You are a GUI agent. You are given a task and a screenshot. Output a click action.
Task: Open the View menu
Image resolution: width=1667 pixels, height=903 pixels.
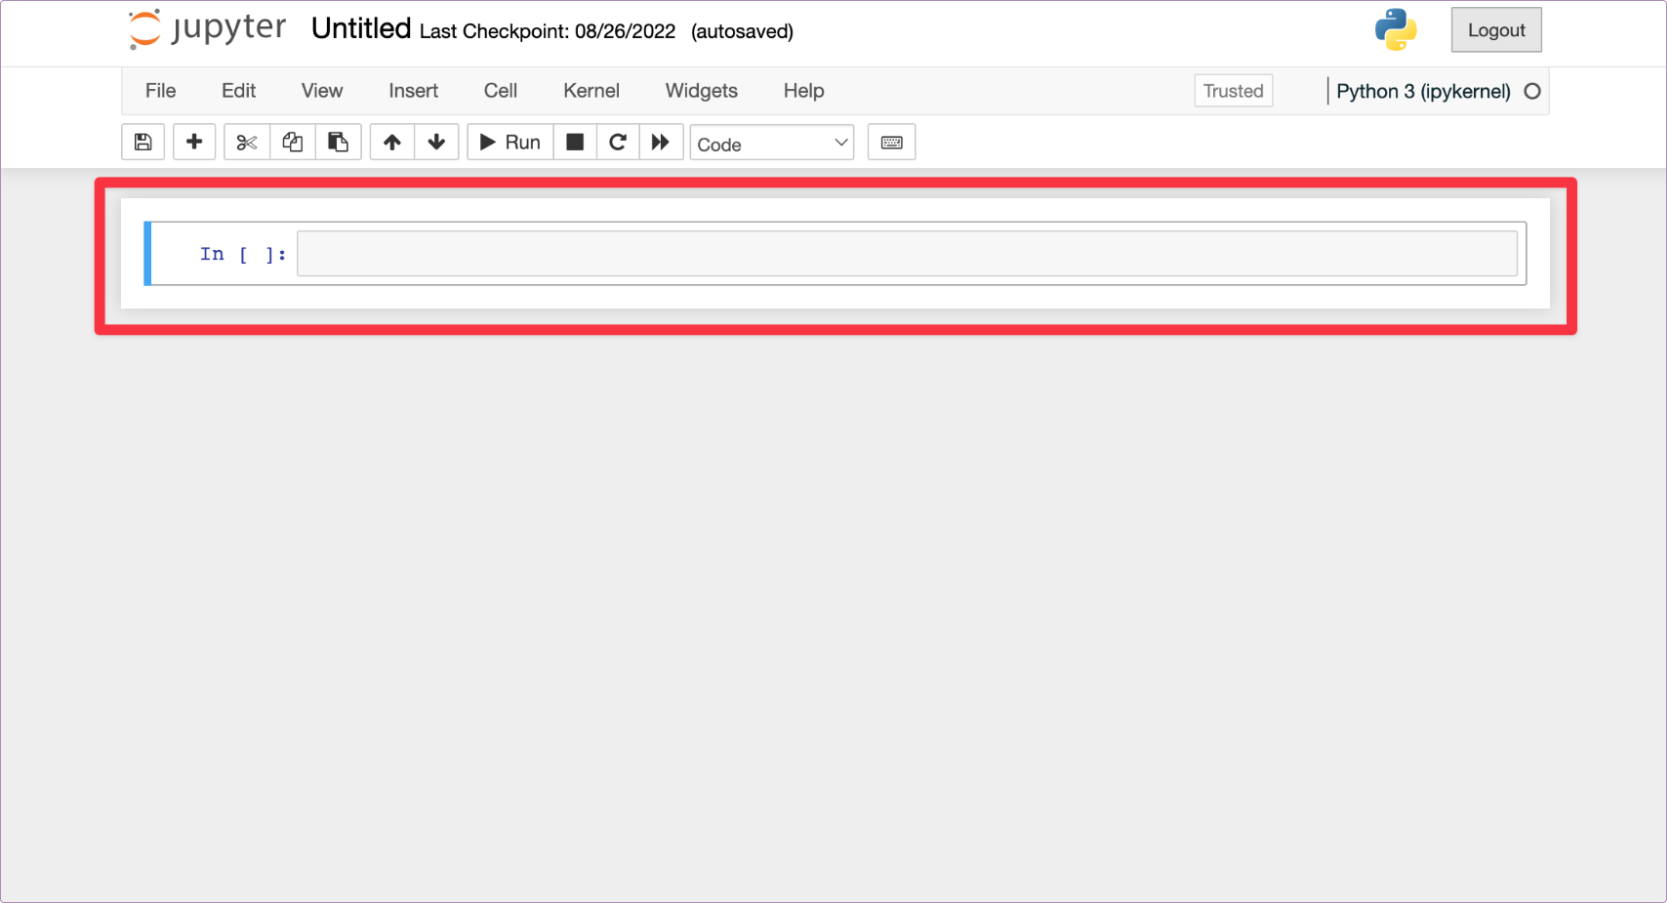[x=322, y=91]
